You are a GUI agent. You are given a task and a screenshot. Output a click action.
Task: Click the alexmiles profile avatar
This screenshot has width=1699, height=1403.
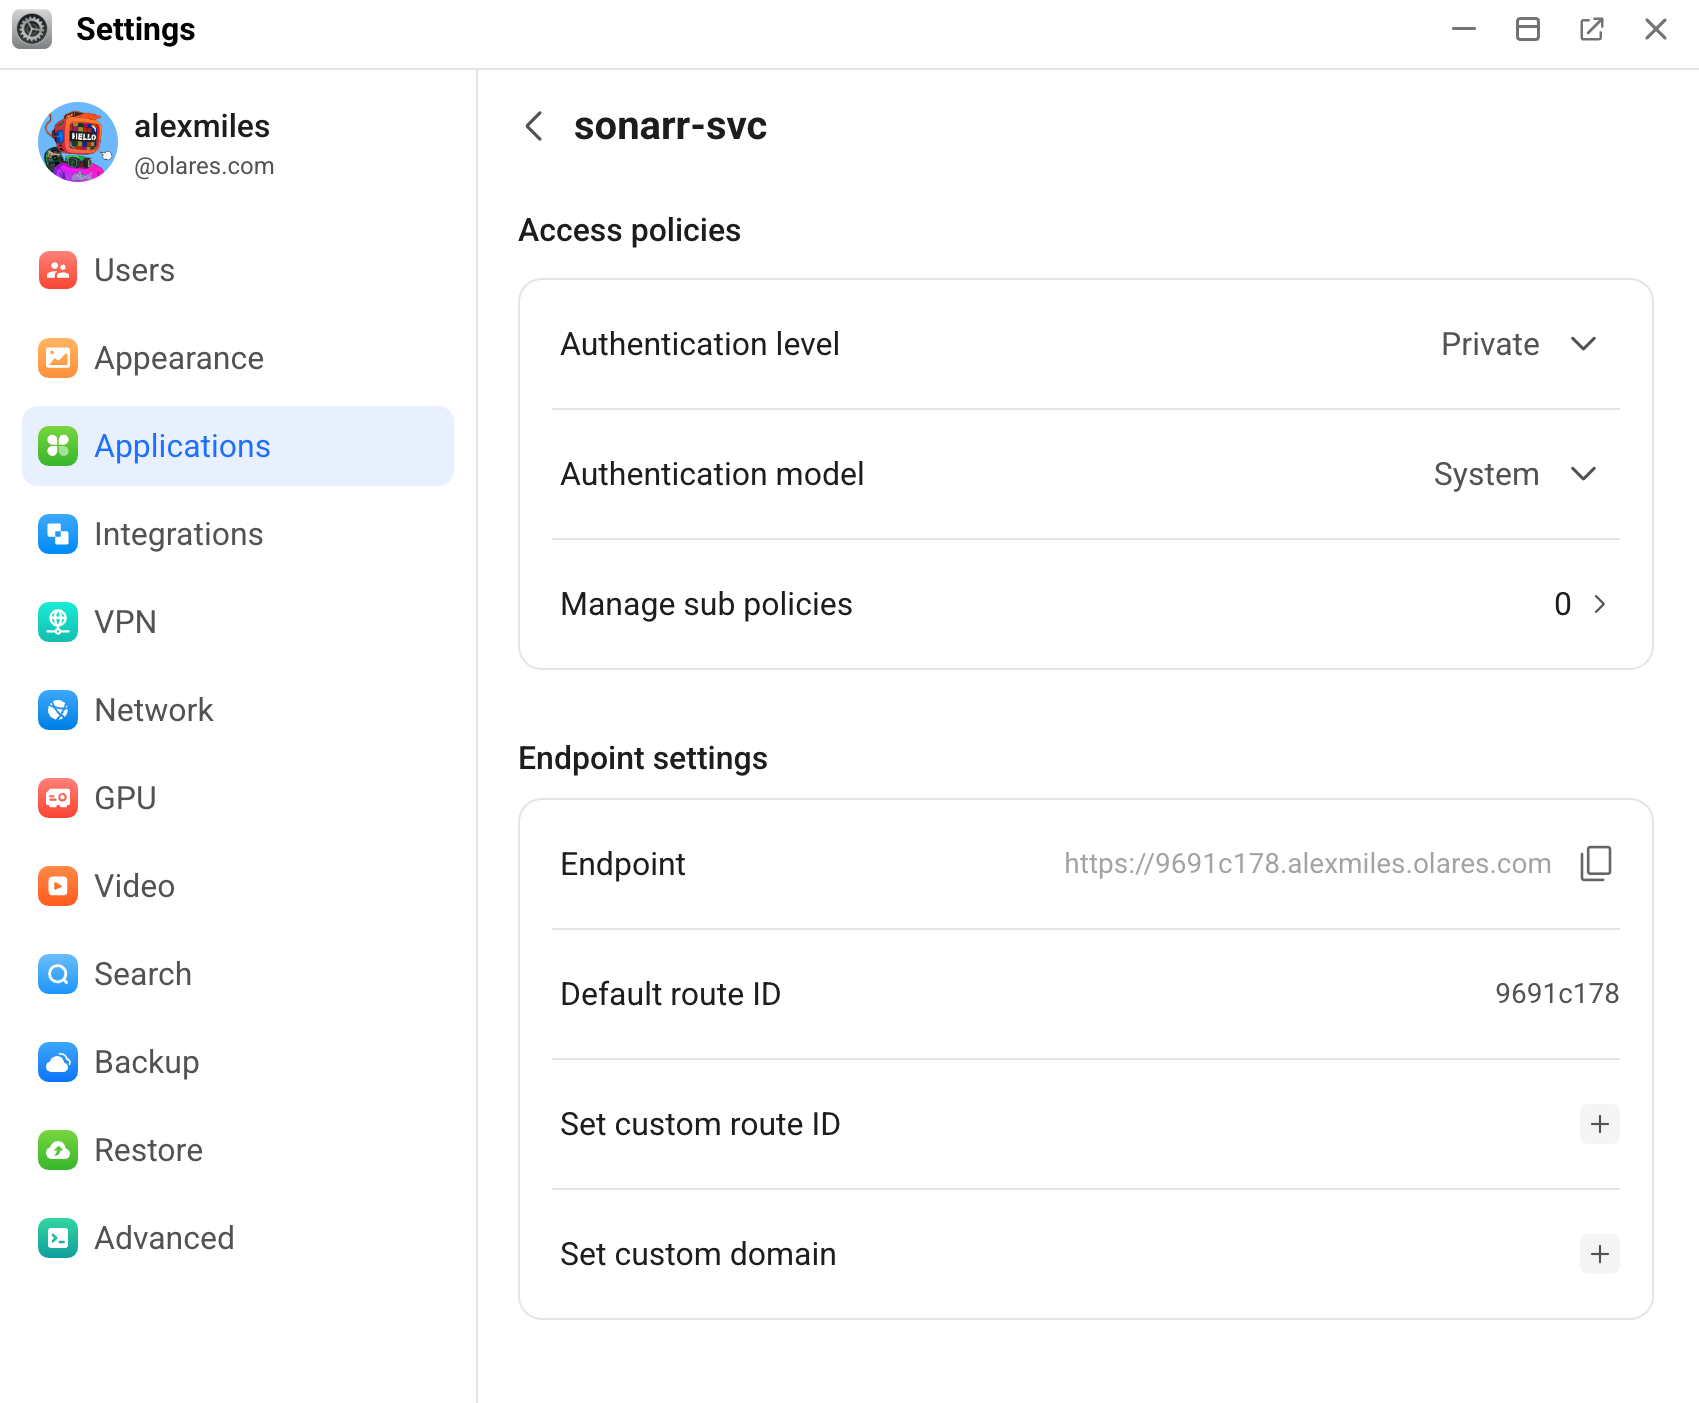[x=78, y=142]
